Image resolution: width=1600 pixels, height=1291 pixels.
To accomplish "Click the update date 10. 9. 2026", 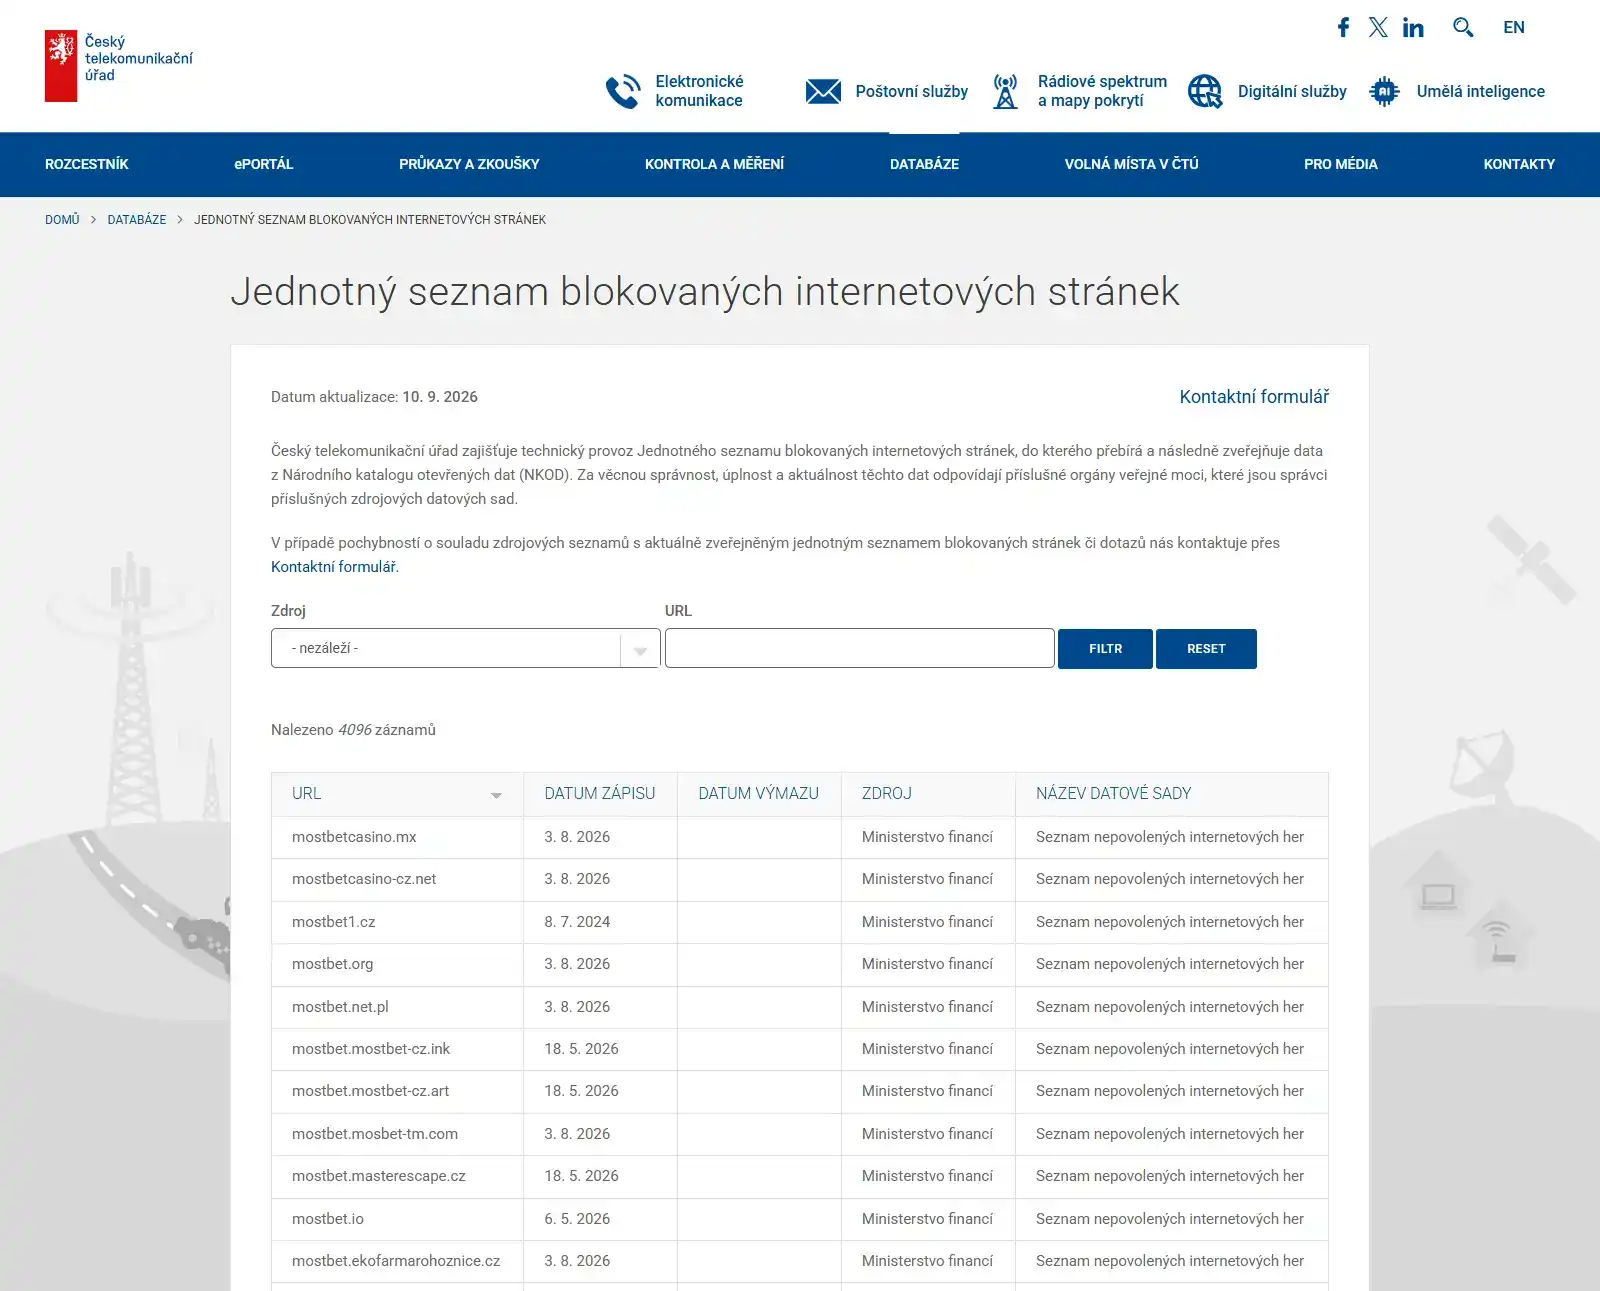I will coord(440,397).
